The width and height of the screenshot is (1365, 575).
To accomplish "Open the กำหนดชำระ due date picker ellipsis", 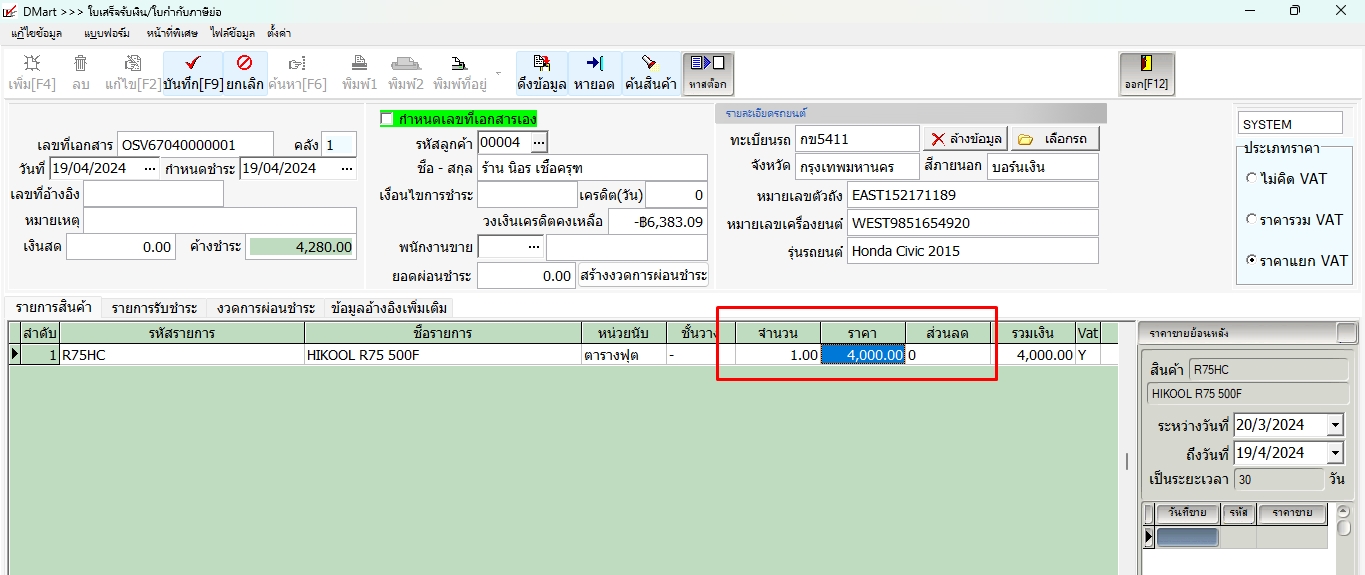I will (x=347, y=168).
